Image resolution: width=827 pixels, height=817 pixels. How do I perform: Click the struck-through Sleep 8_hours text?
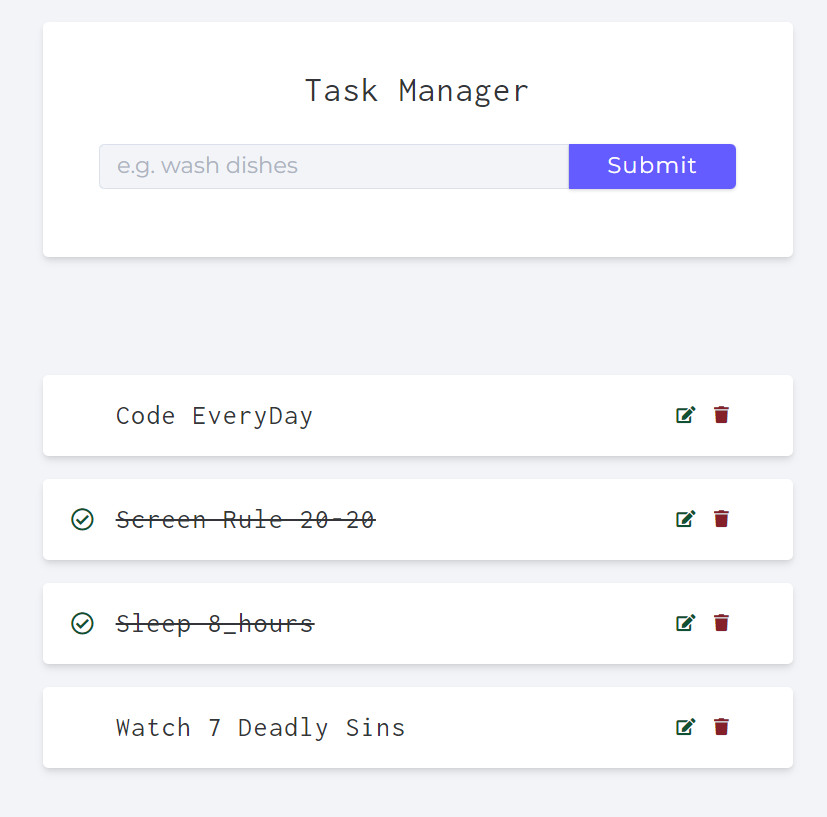[x=214, y=624]
